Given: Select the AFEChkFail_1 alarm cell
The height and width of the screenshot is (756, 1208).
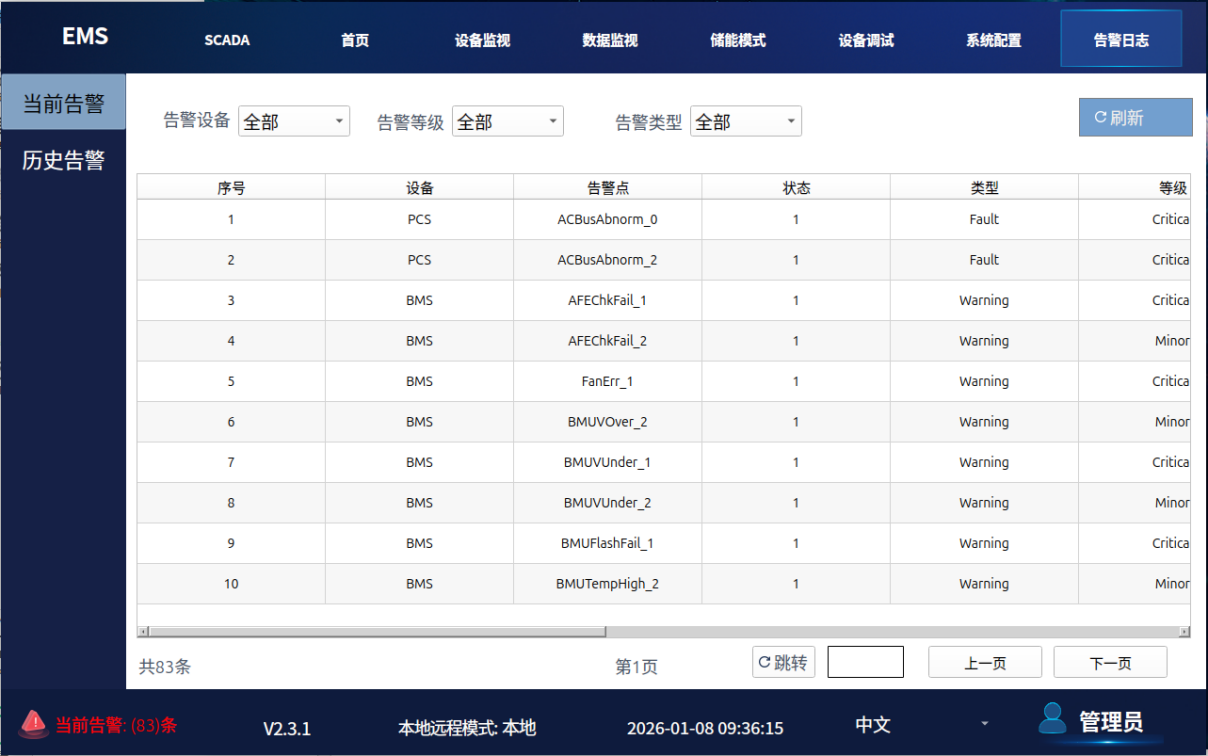Looking at the screenshot, I should (x=608, y=300).
